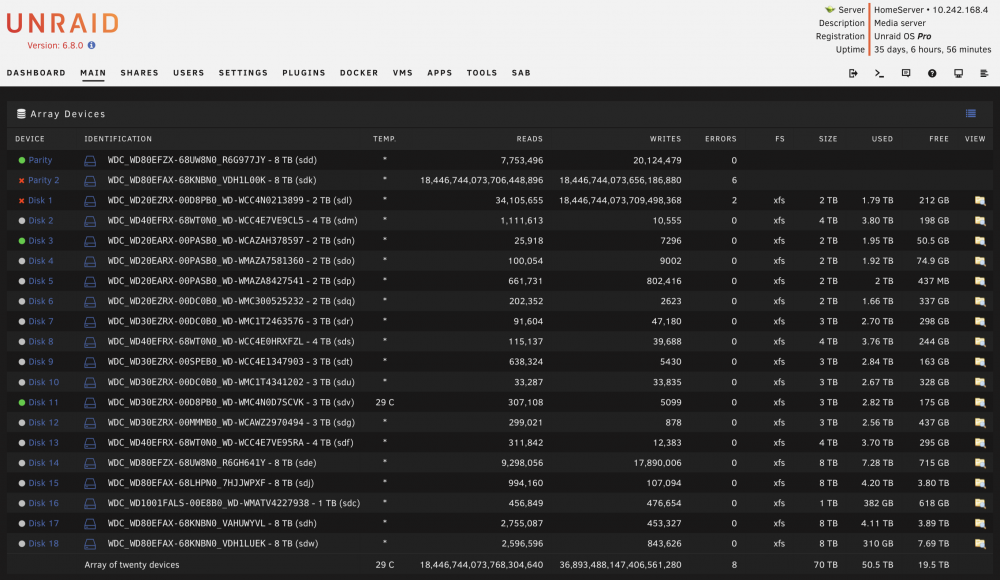
Task: Browse Disk 5 with its folder view icon
Action: [x=980, y=281]
